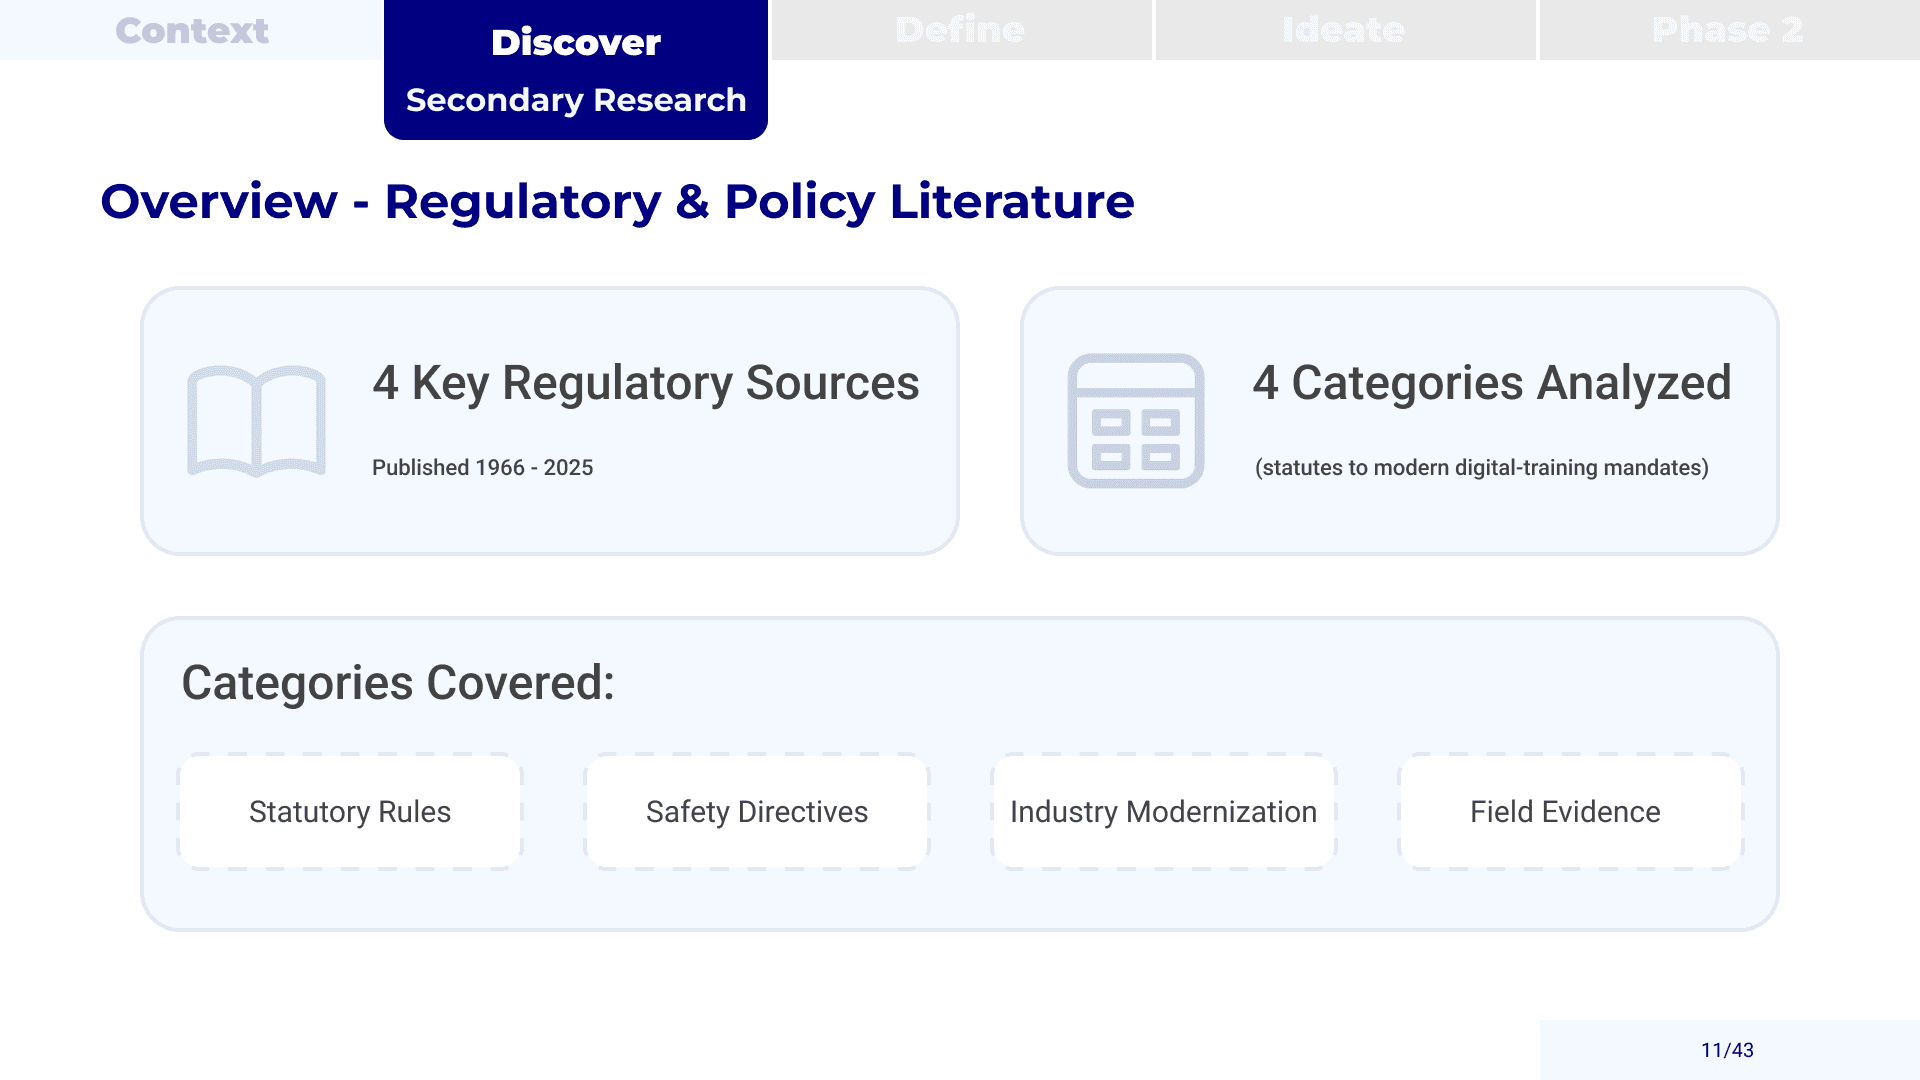Click the Overview slide title
Image resolution: width=1920 pixels, height=1080 pixels.
click(x=617, y=202)
